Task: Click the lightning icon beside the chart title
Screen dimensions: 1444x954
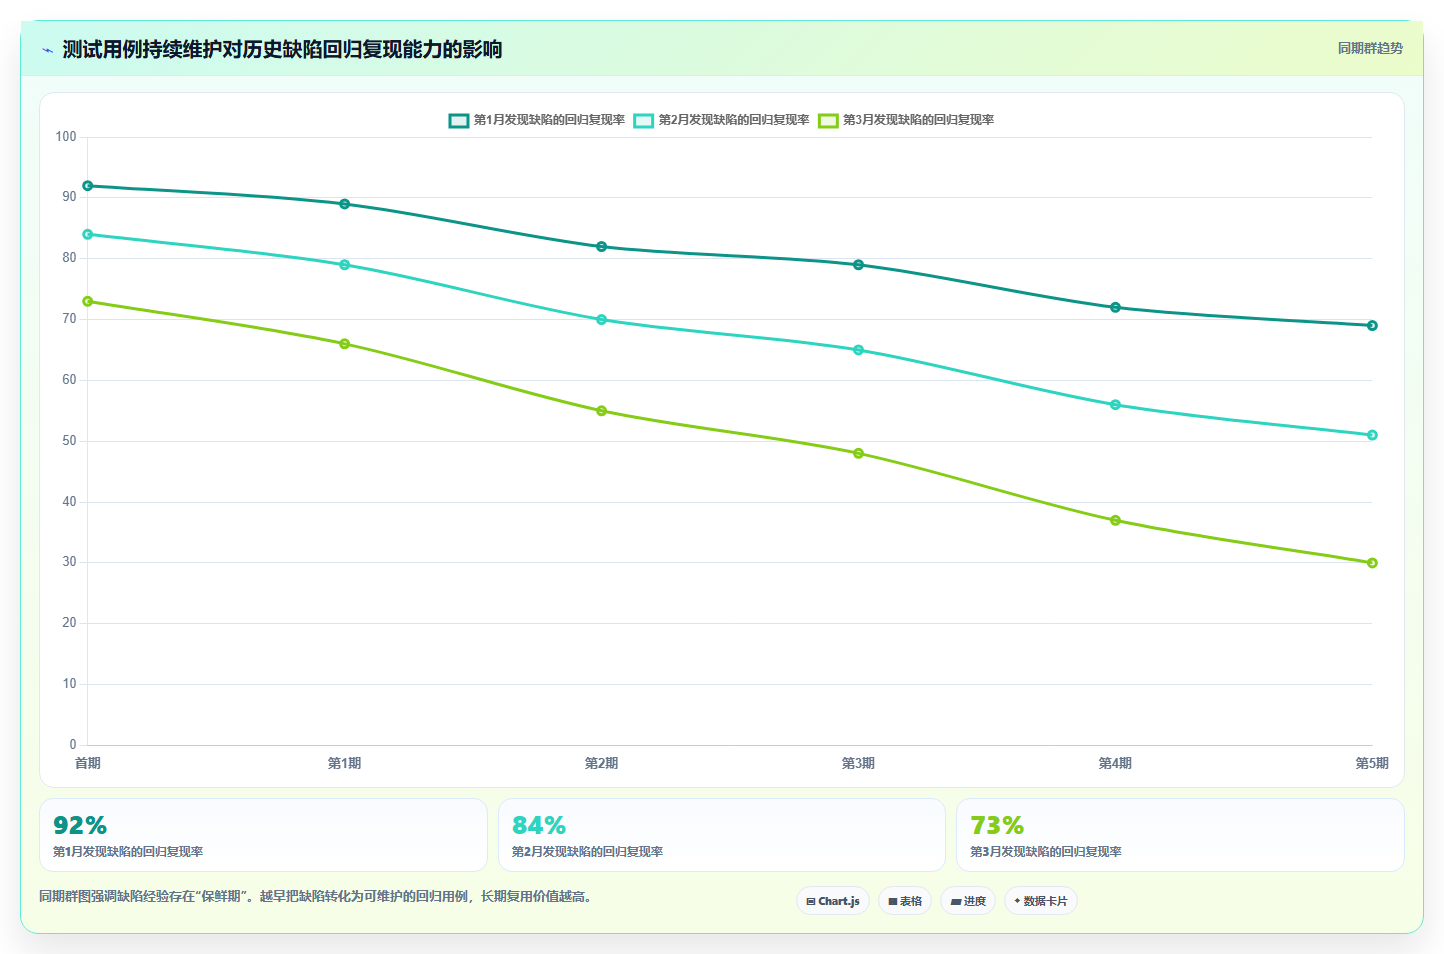Action: click(47, 50)
